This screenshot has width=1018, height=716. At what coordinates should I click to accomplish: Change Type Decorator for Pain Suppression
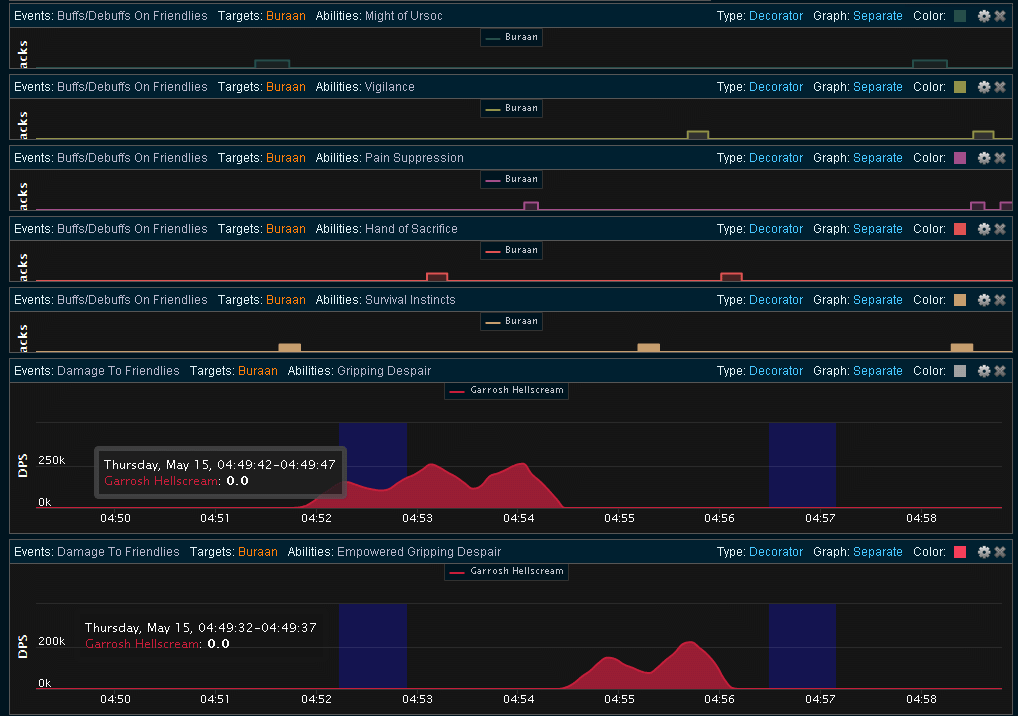click(776, 158)
